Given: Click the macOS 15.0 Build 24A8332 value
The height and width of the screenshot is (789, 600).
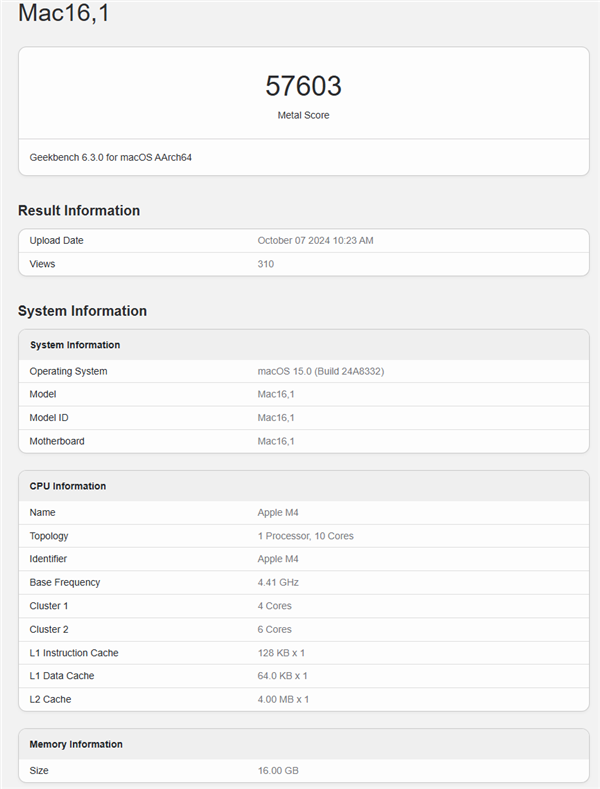Looking at the screenshot, I should pos(320,371).
